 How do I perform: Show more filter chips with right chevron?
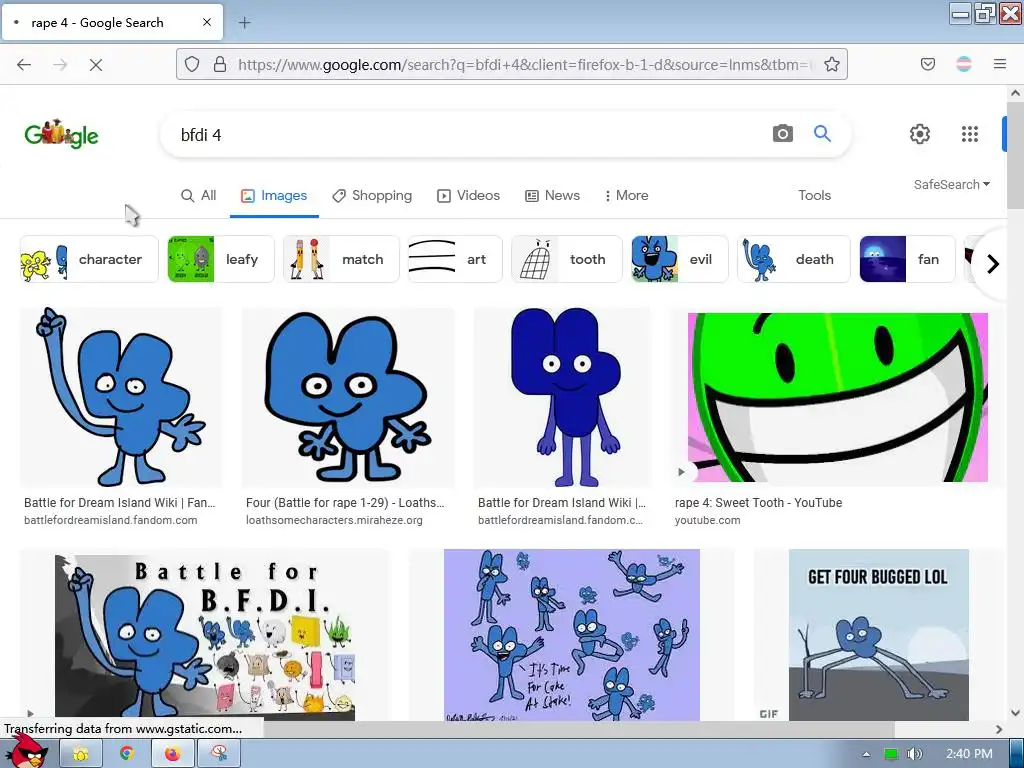pos(993,264)
